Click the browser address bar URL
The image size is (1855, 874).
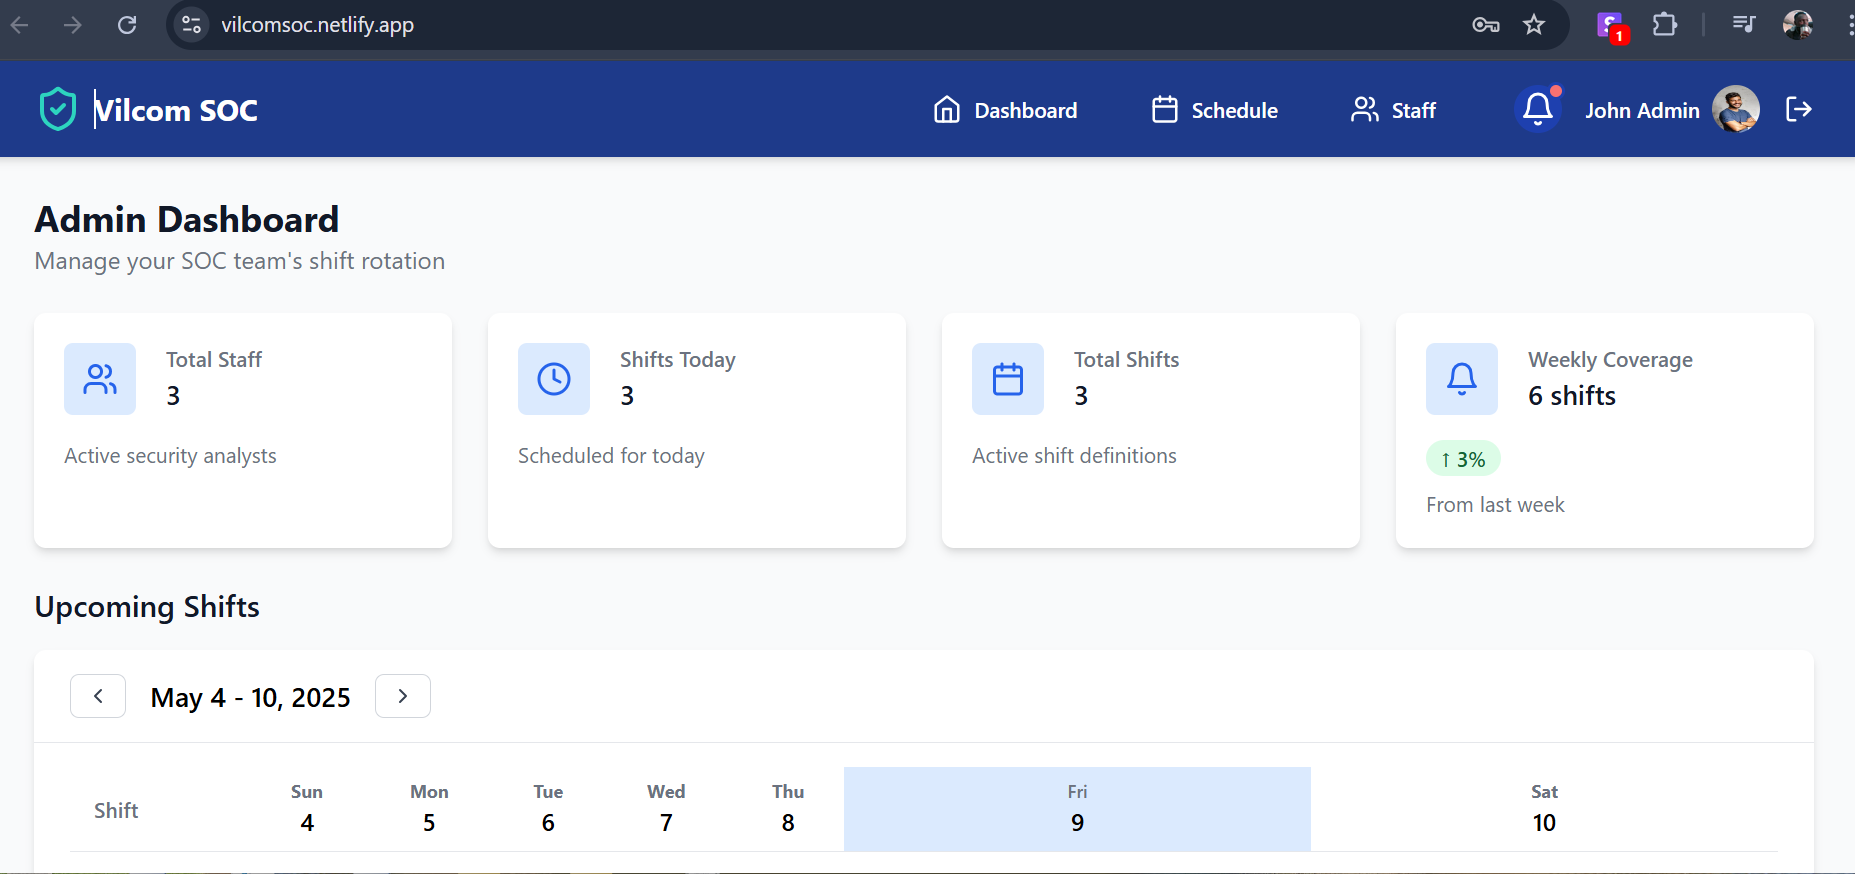tap(317, 25)
